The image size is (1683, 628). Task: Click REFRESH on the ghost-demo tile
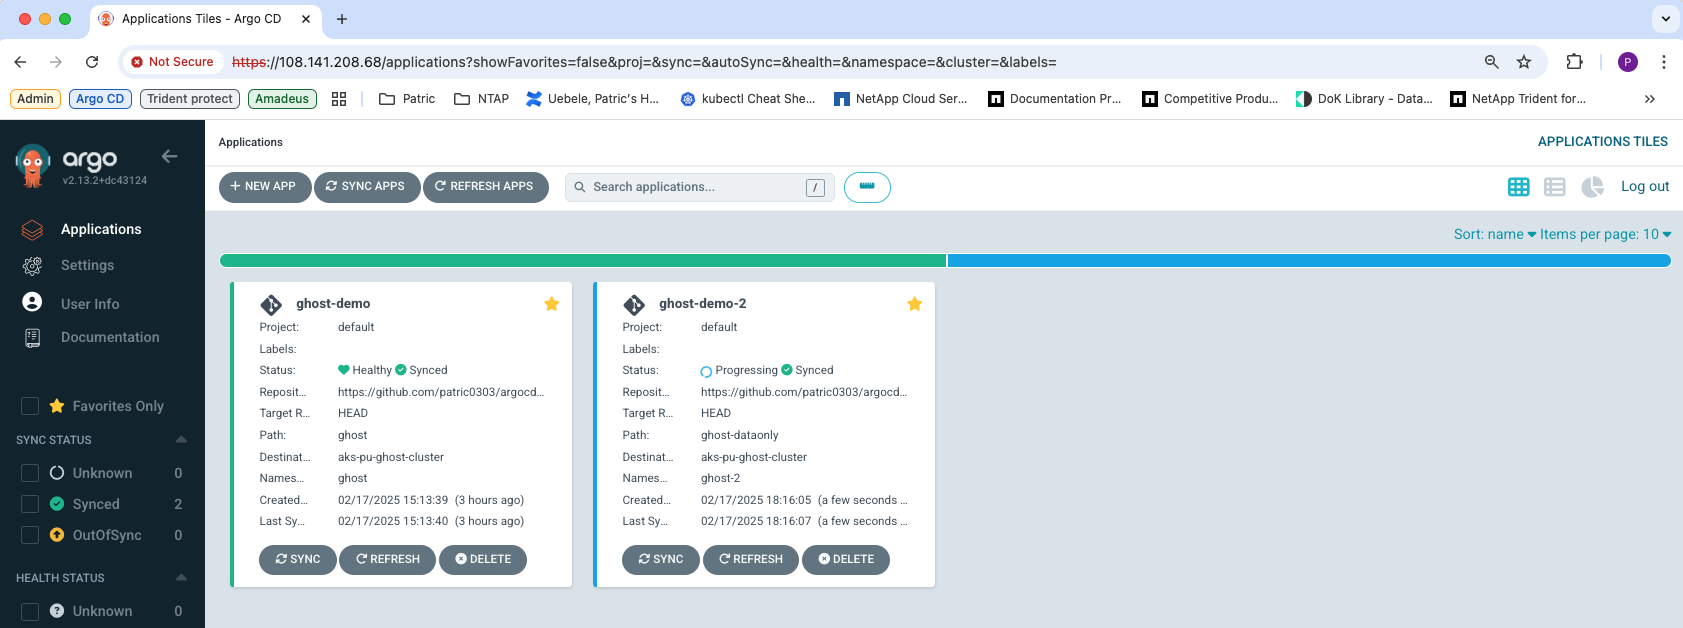pos(388,560)
